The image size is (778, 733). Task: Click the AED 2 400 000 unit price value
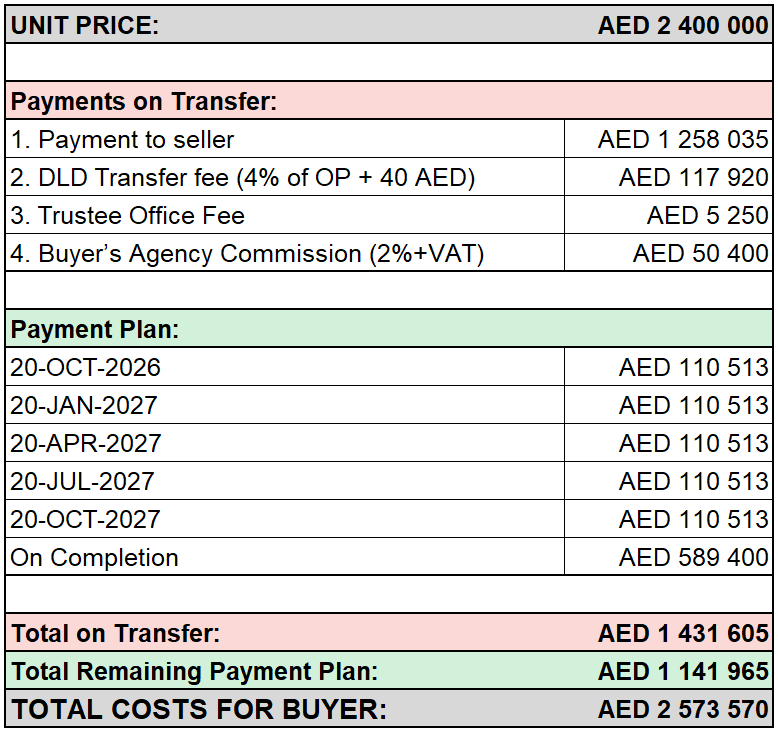[x=683, y=25]
